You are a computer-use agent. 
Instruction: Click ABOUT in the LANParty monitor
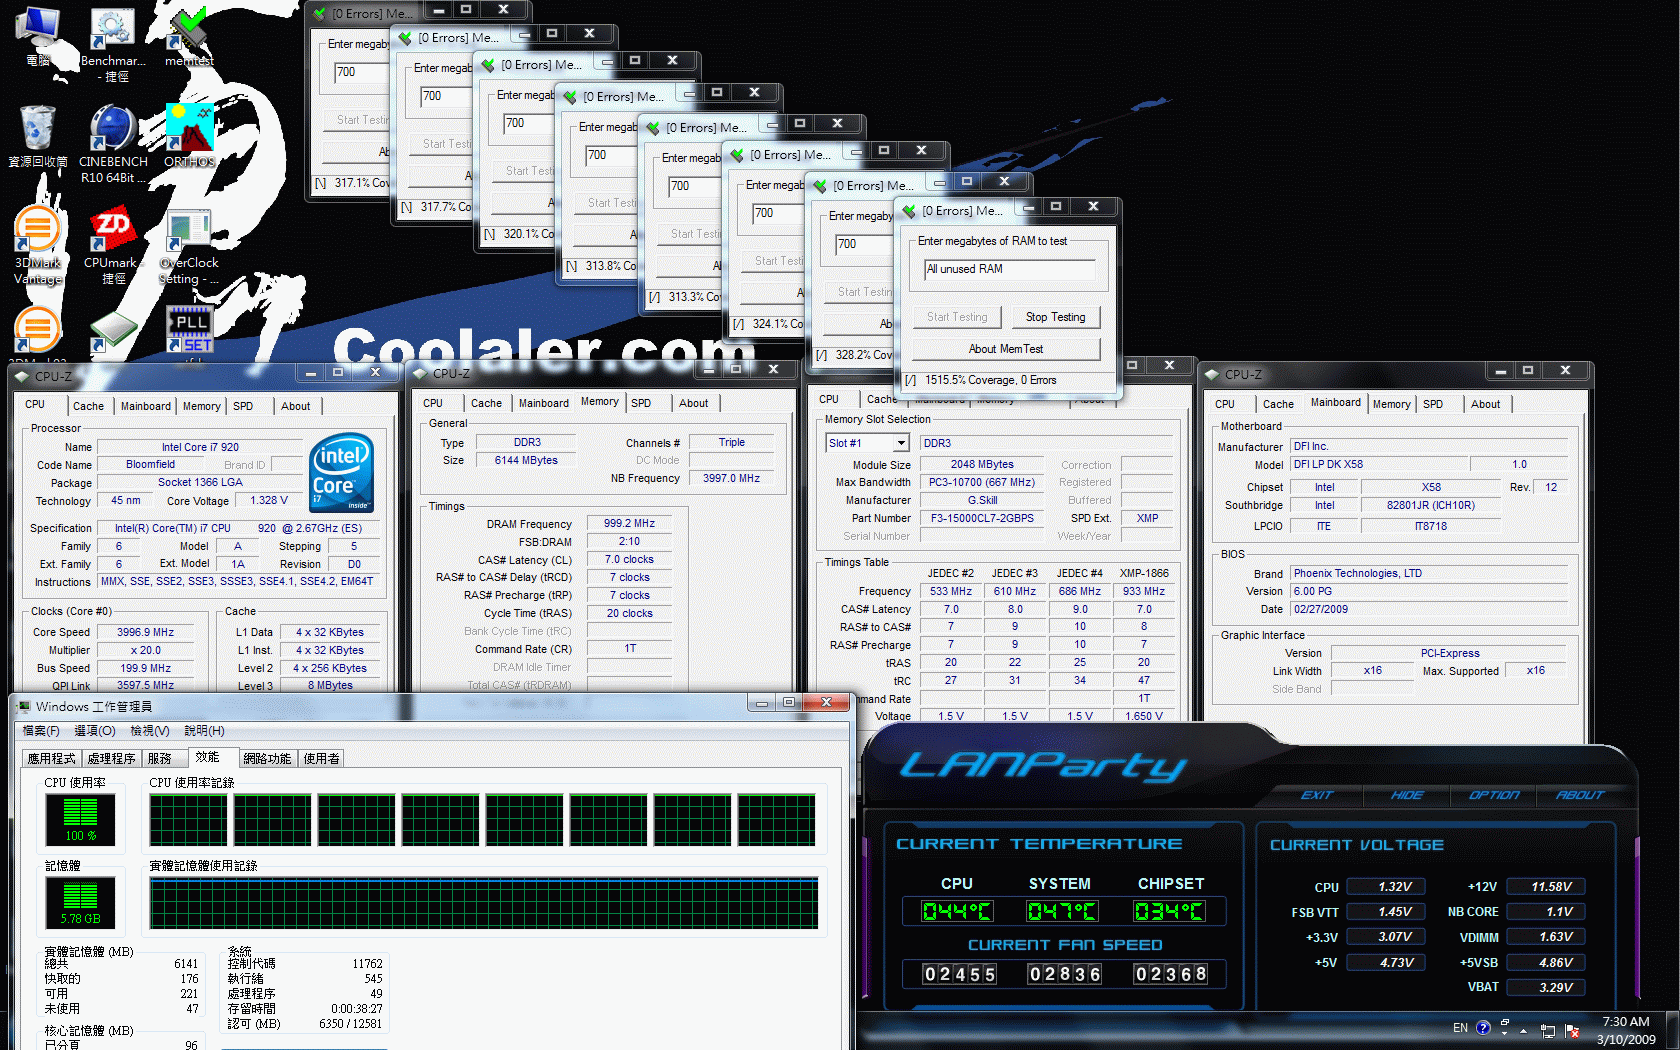(1580, 795)
